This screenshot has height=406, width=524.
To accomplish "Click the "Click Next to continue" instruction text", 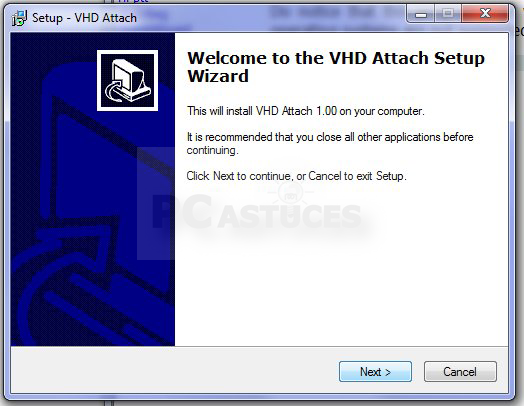I will click(x=296, y=176).
